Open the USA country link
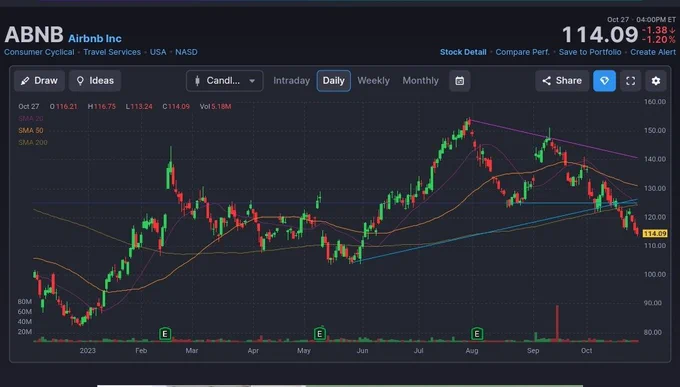The image size is (680, 387). click(x=158, y=52)
